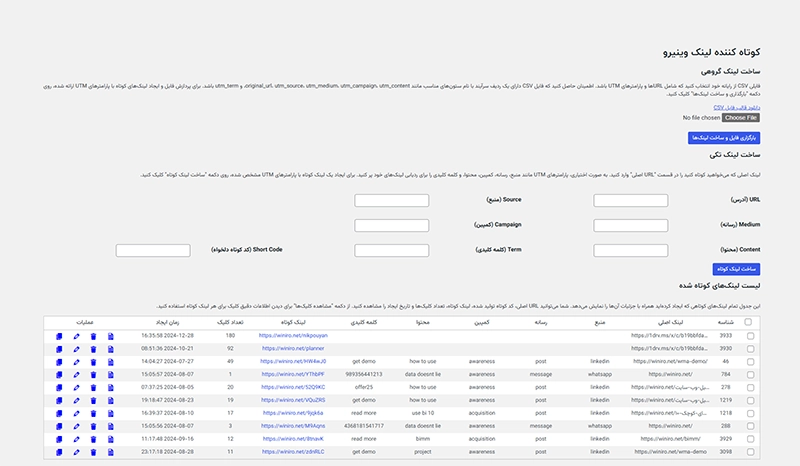Mark the checkbox for row ID 288
The image size is (800, 466).
coord(751,426)
